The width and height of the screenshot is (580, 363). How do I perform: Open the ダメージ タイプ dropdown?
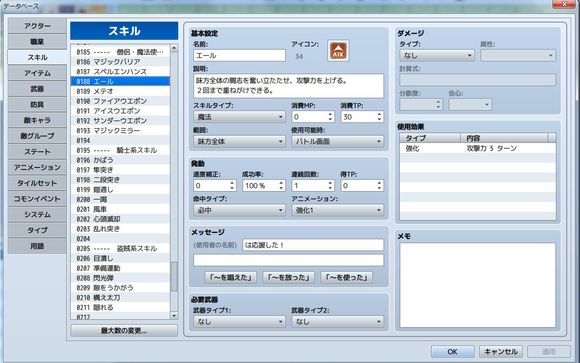pos(437,56)
